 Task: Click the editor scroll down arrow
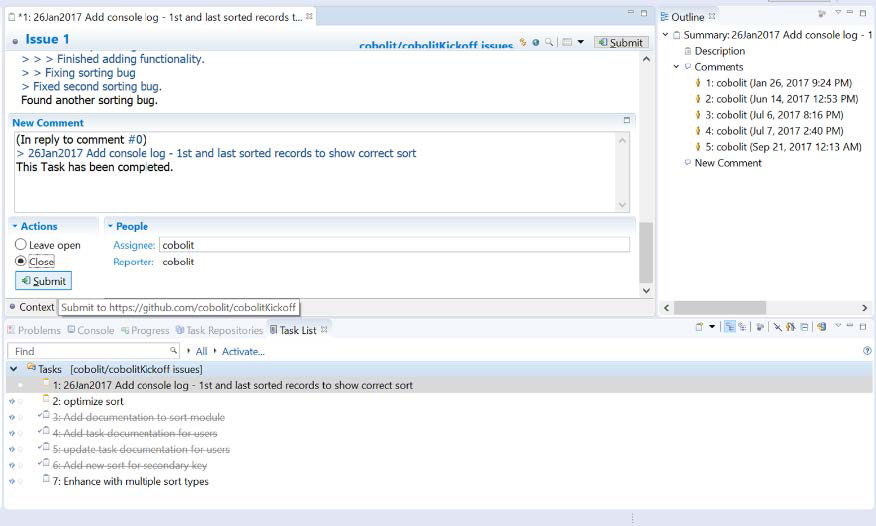pyautogui.click(x=646, y=290)
